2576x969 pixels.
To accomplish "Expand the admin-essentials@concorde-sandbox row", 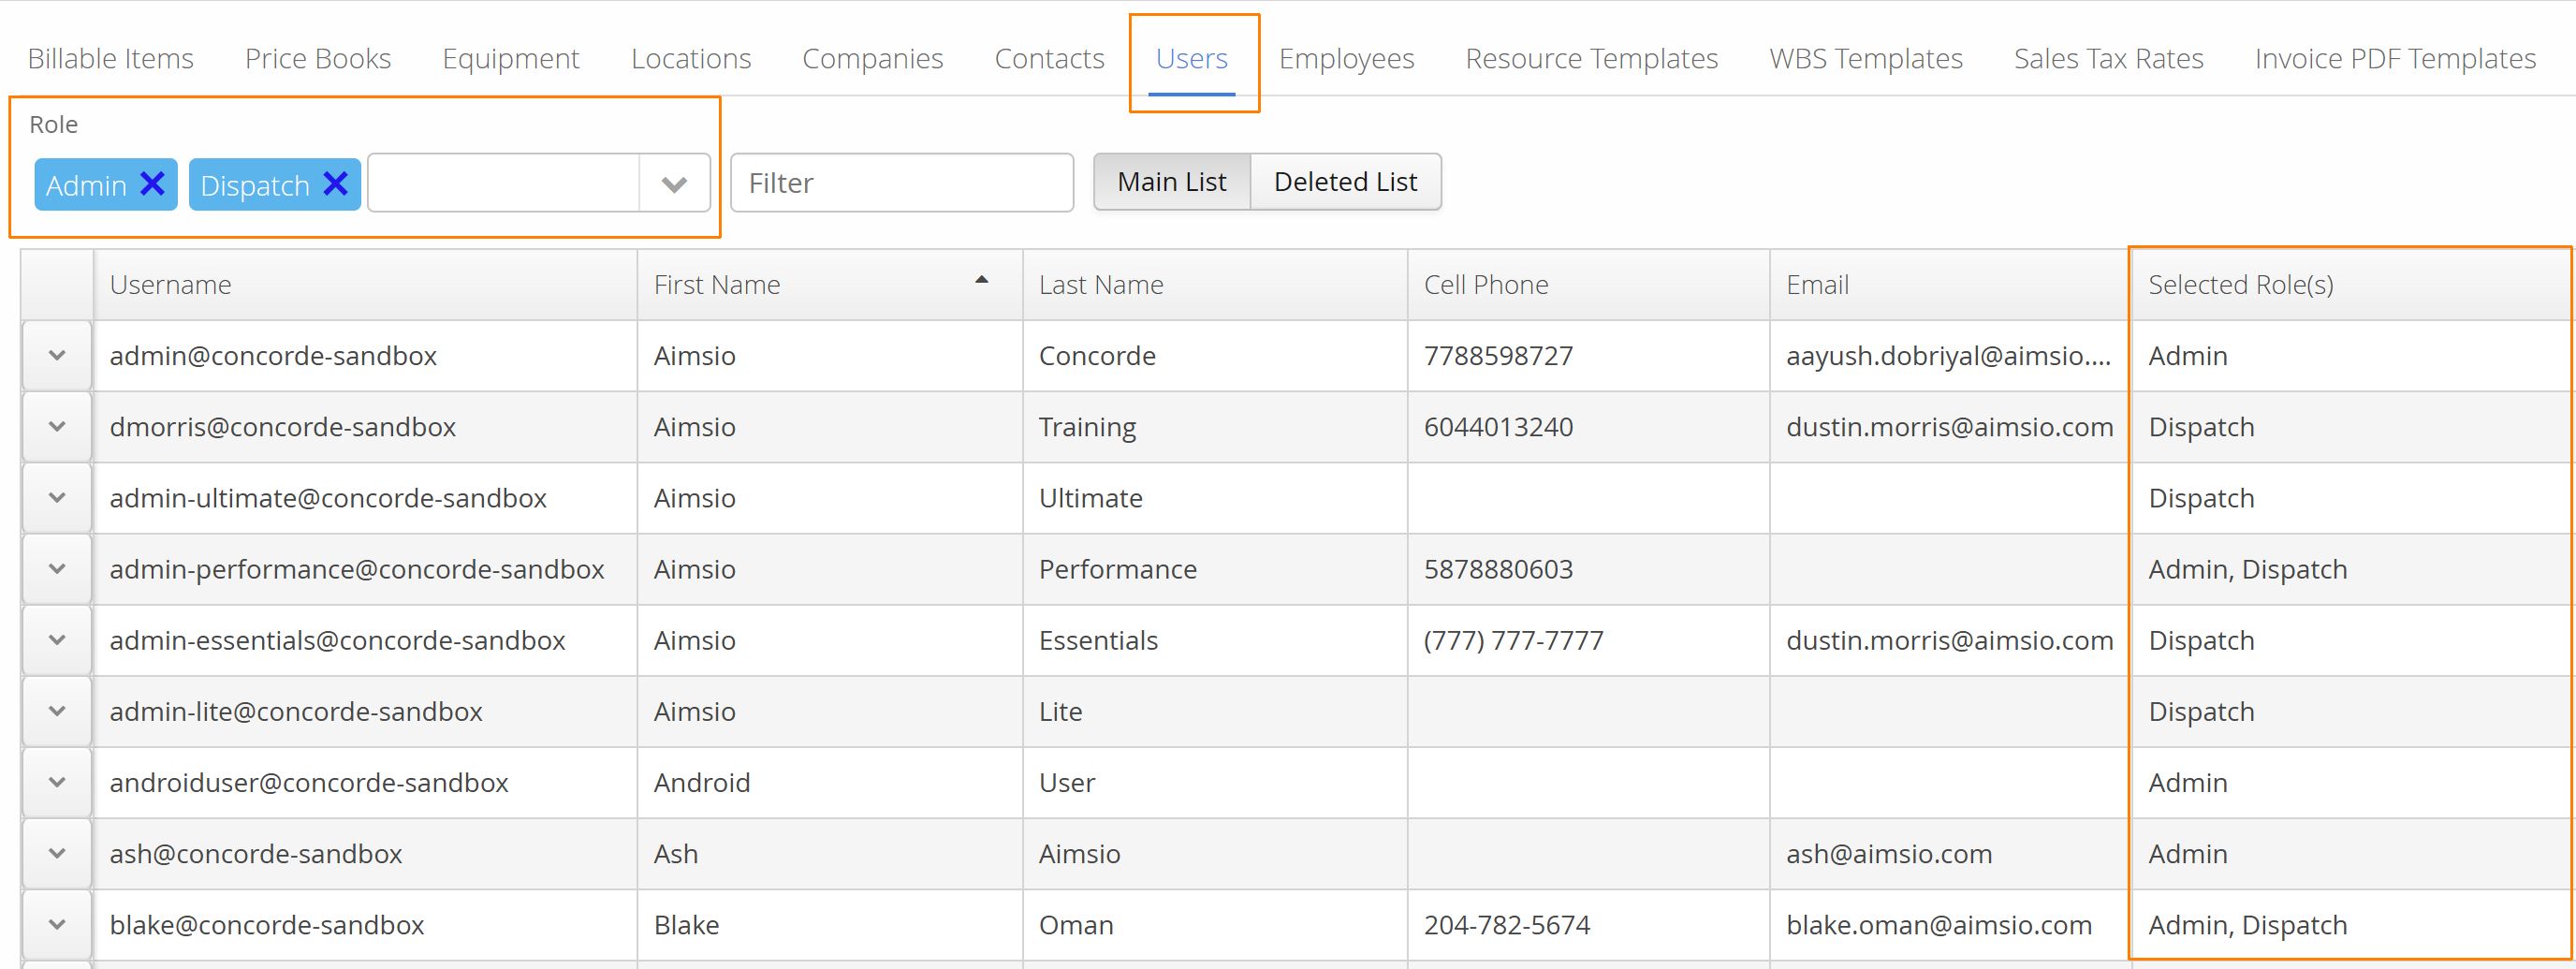I will [x=57, y=640].
